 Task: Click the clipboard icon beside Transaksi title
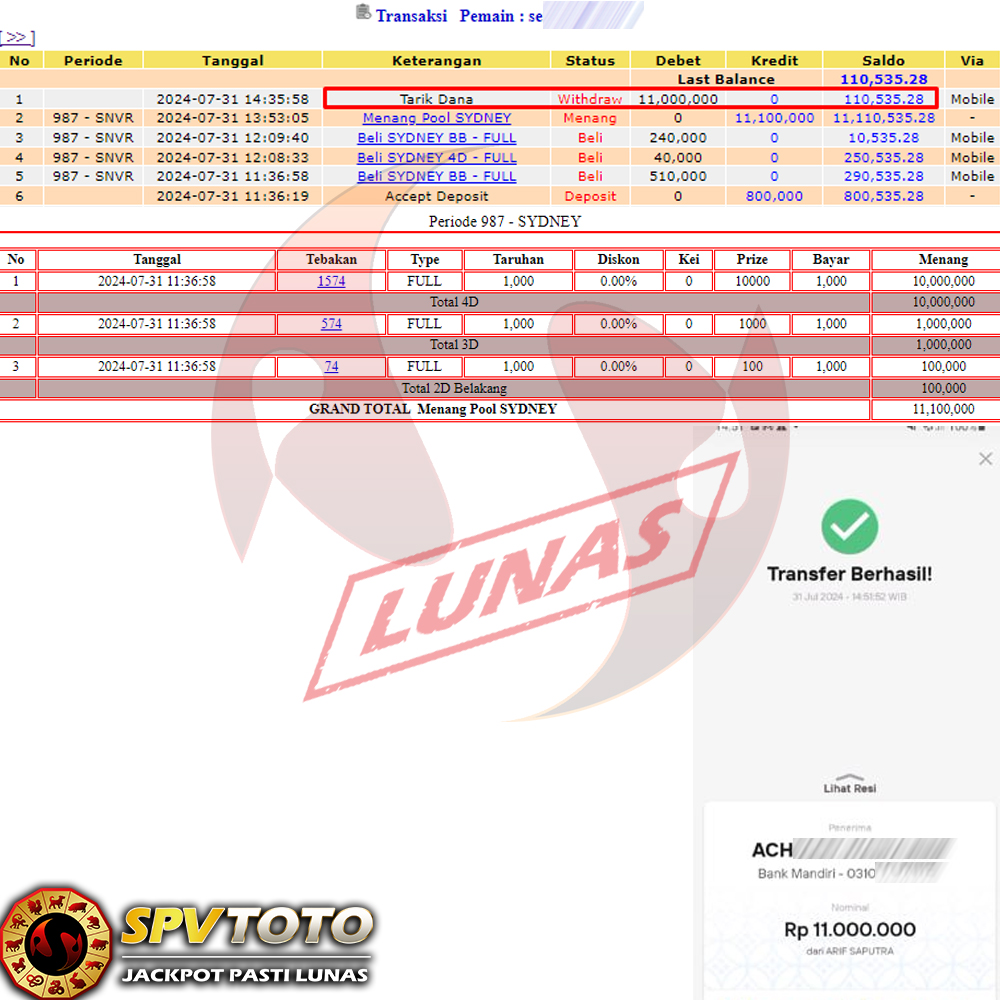(363, 13)
